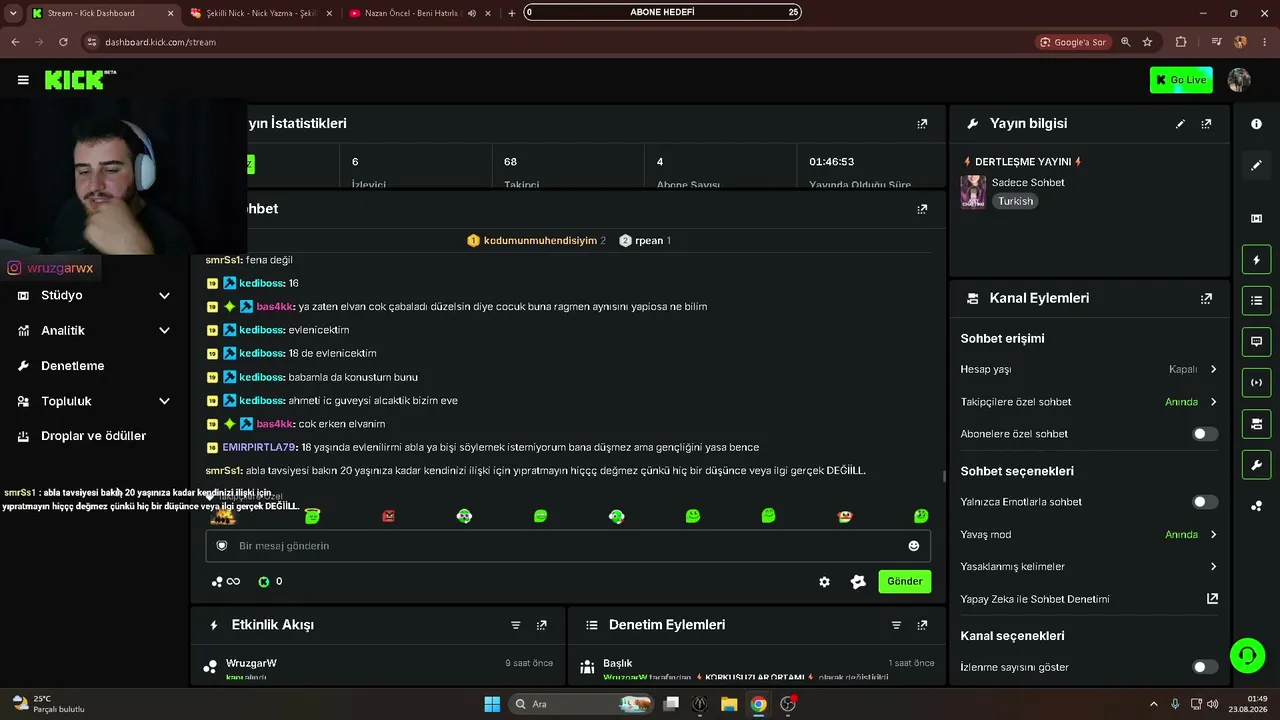Toggle the broadcast widget in right rail
The width and height of the screenshot is (1280, 720).
click(1256, 383)
